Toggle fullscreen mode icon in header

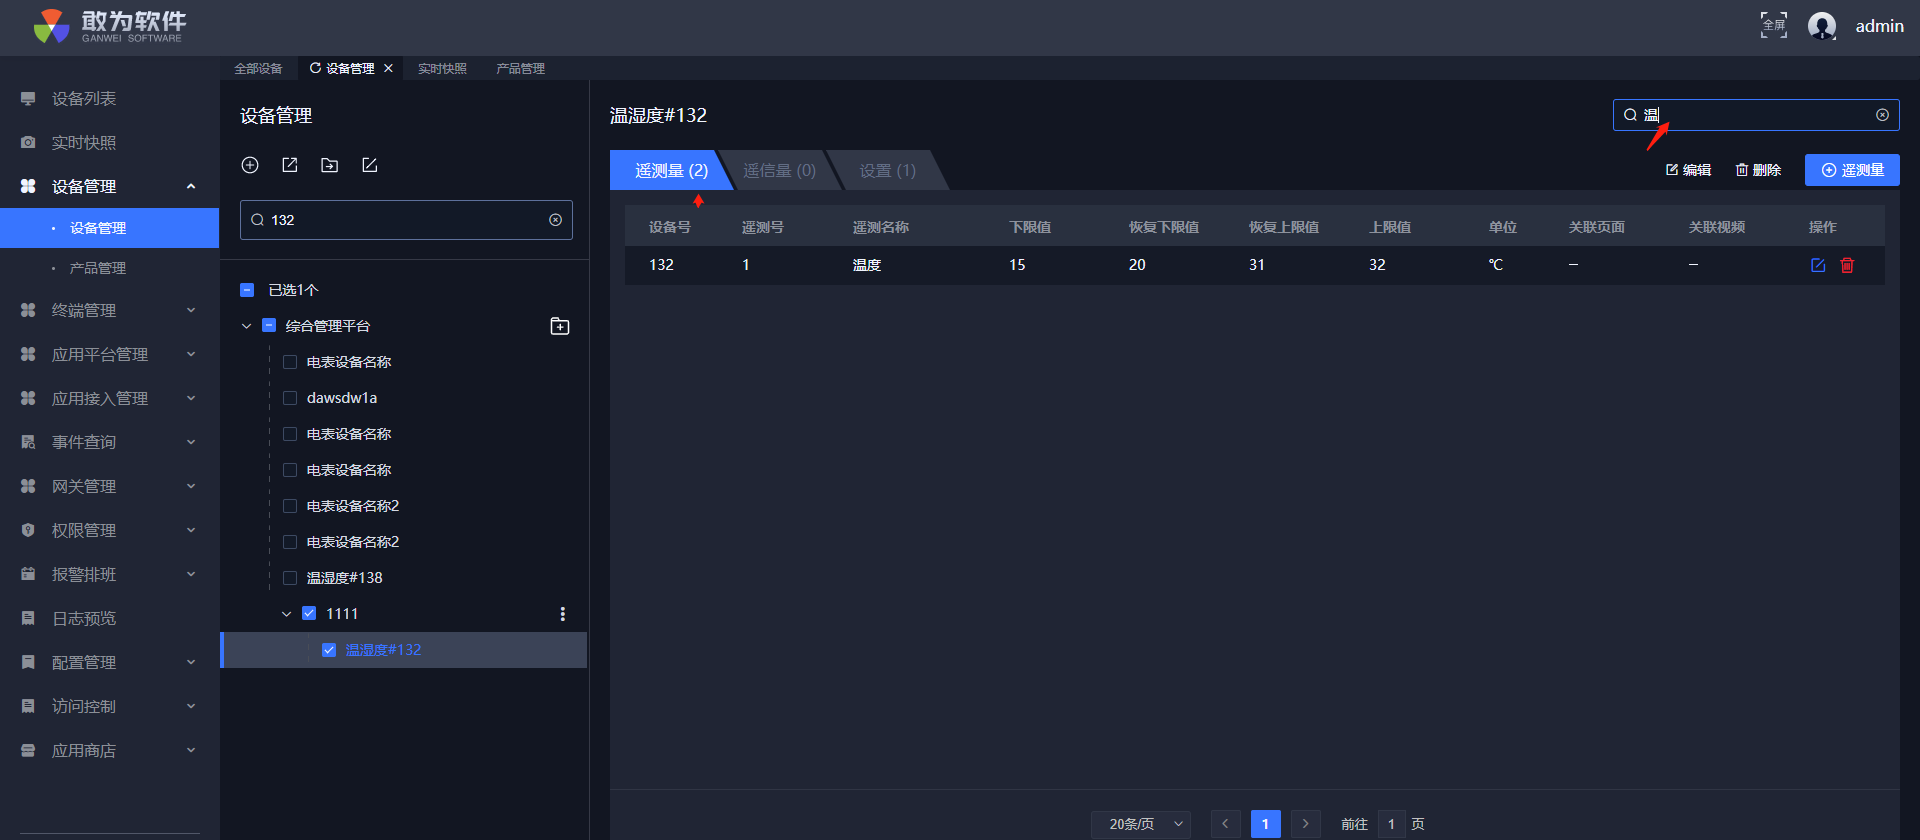[1773, 25]
